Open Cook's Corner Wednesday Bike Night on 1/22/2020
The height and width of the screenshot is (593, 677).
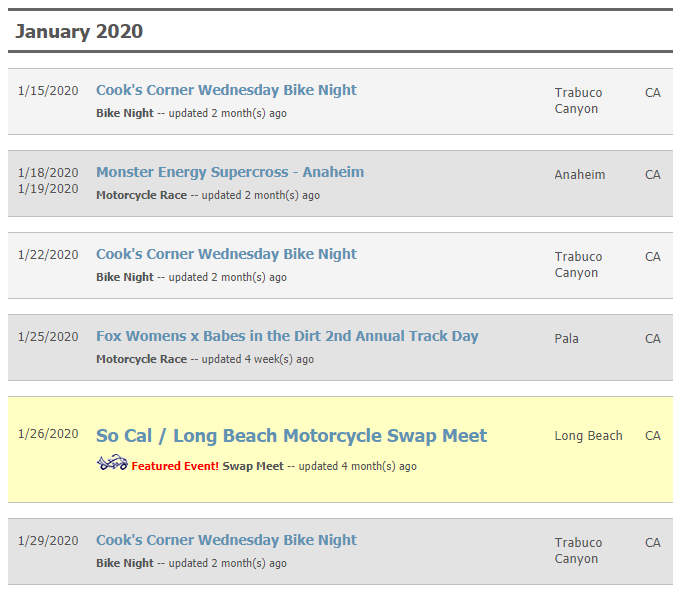[x=226, y=254]
